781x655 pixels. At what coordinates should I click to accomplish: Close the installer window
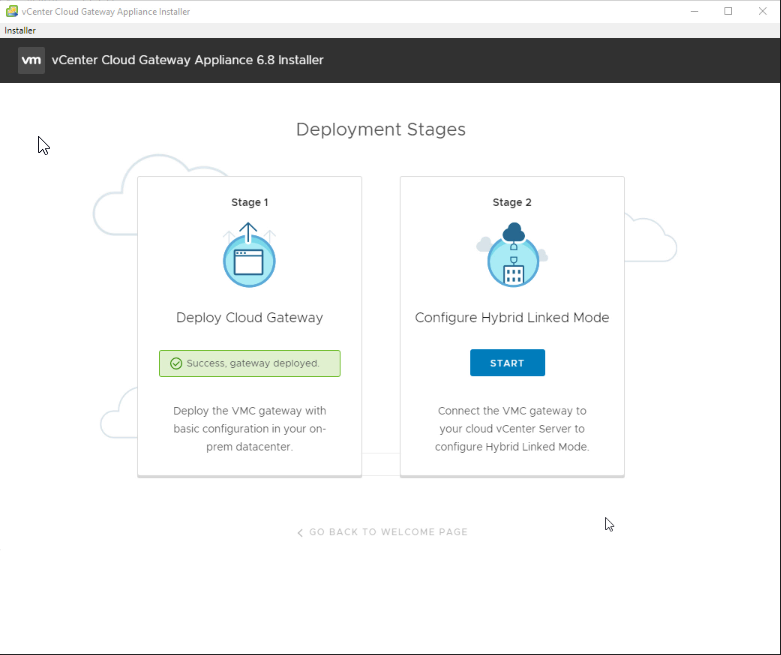tap(763, 11)
